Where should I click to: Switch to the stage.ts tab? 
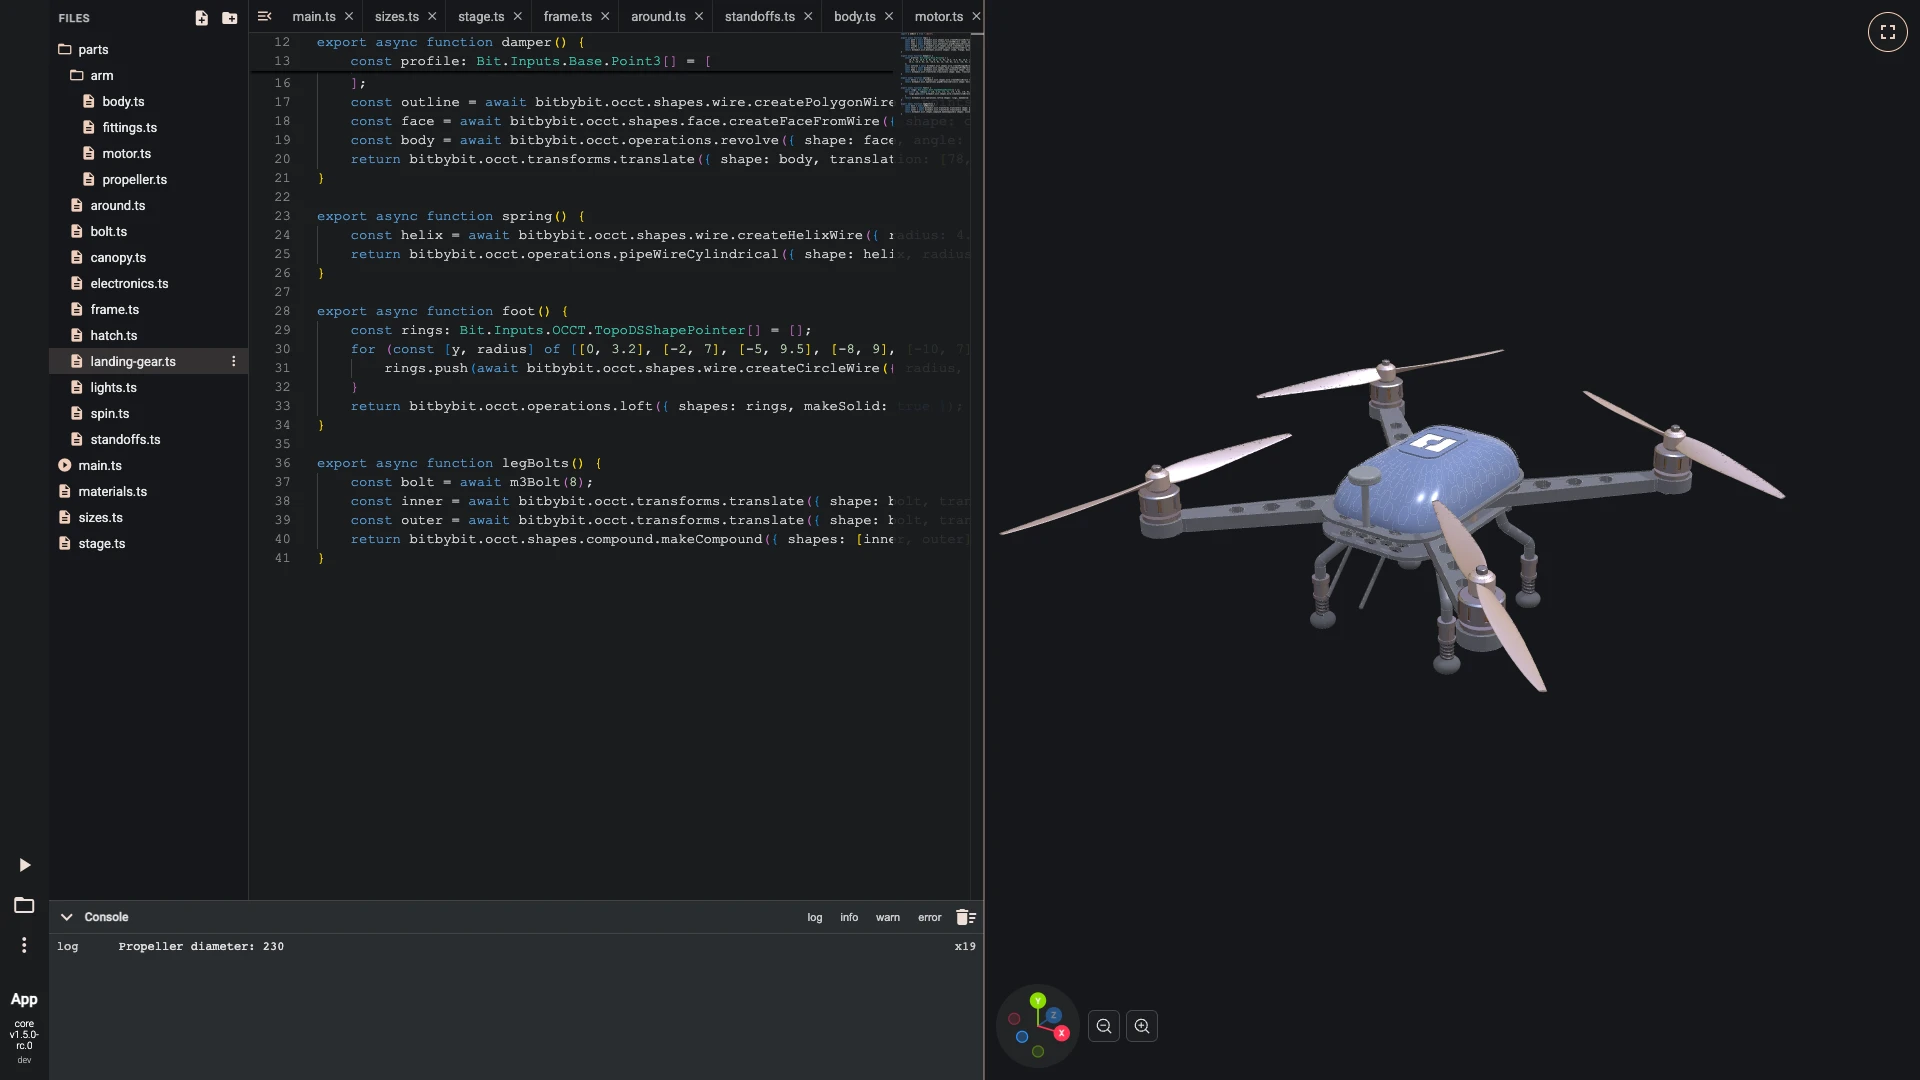point(481,16)
